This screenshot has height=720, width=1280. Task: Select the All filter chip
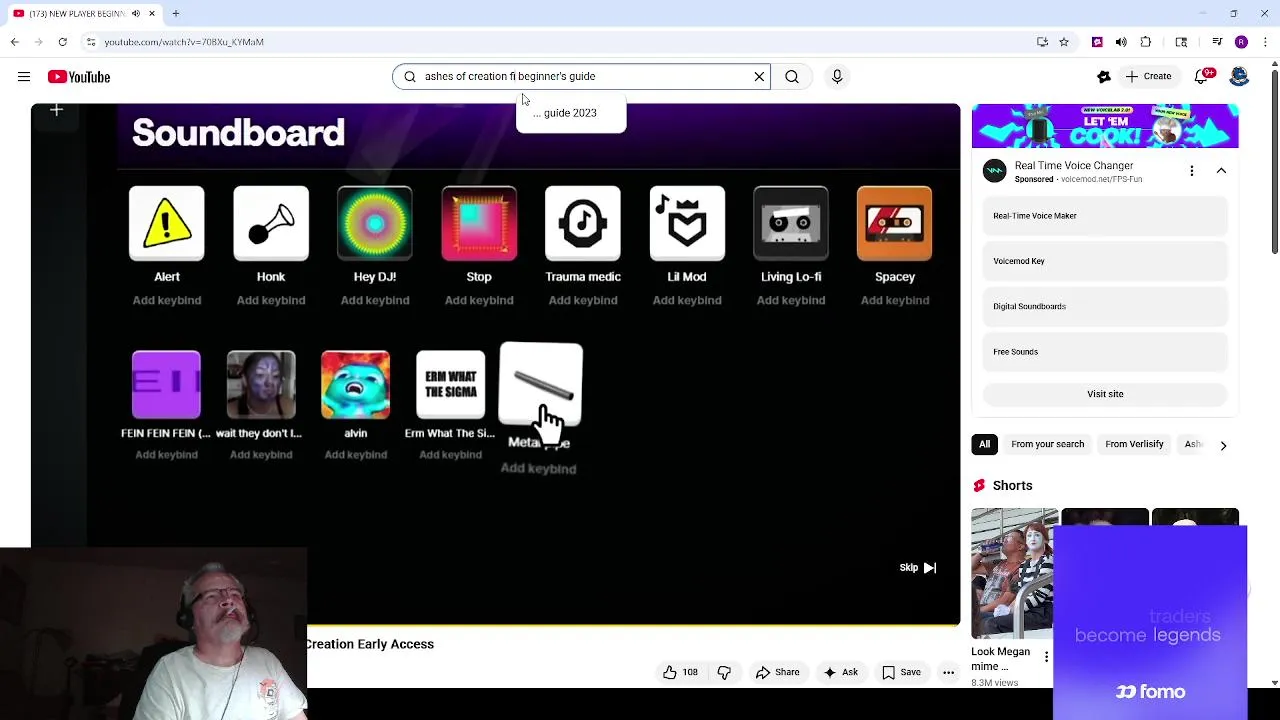pos(984,444)
